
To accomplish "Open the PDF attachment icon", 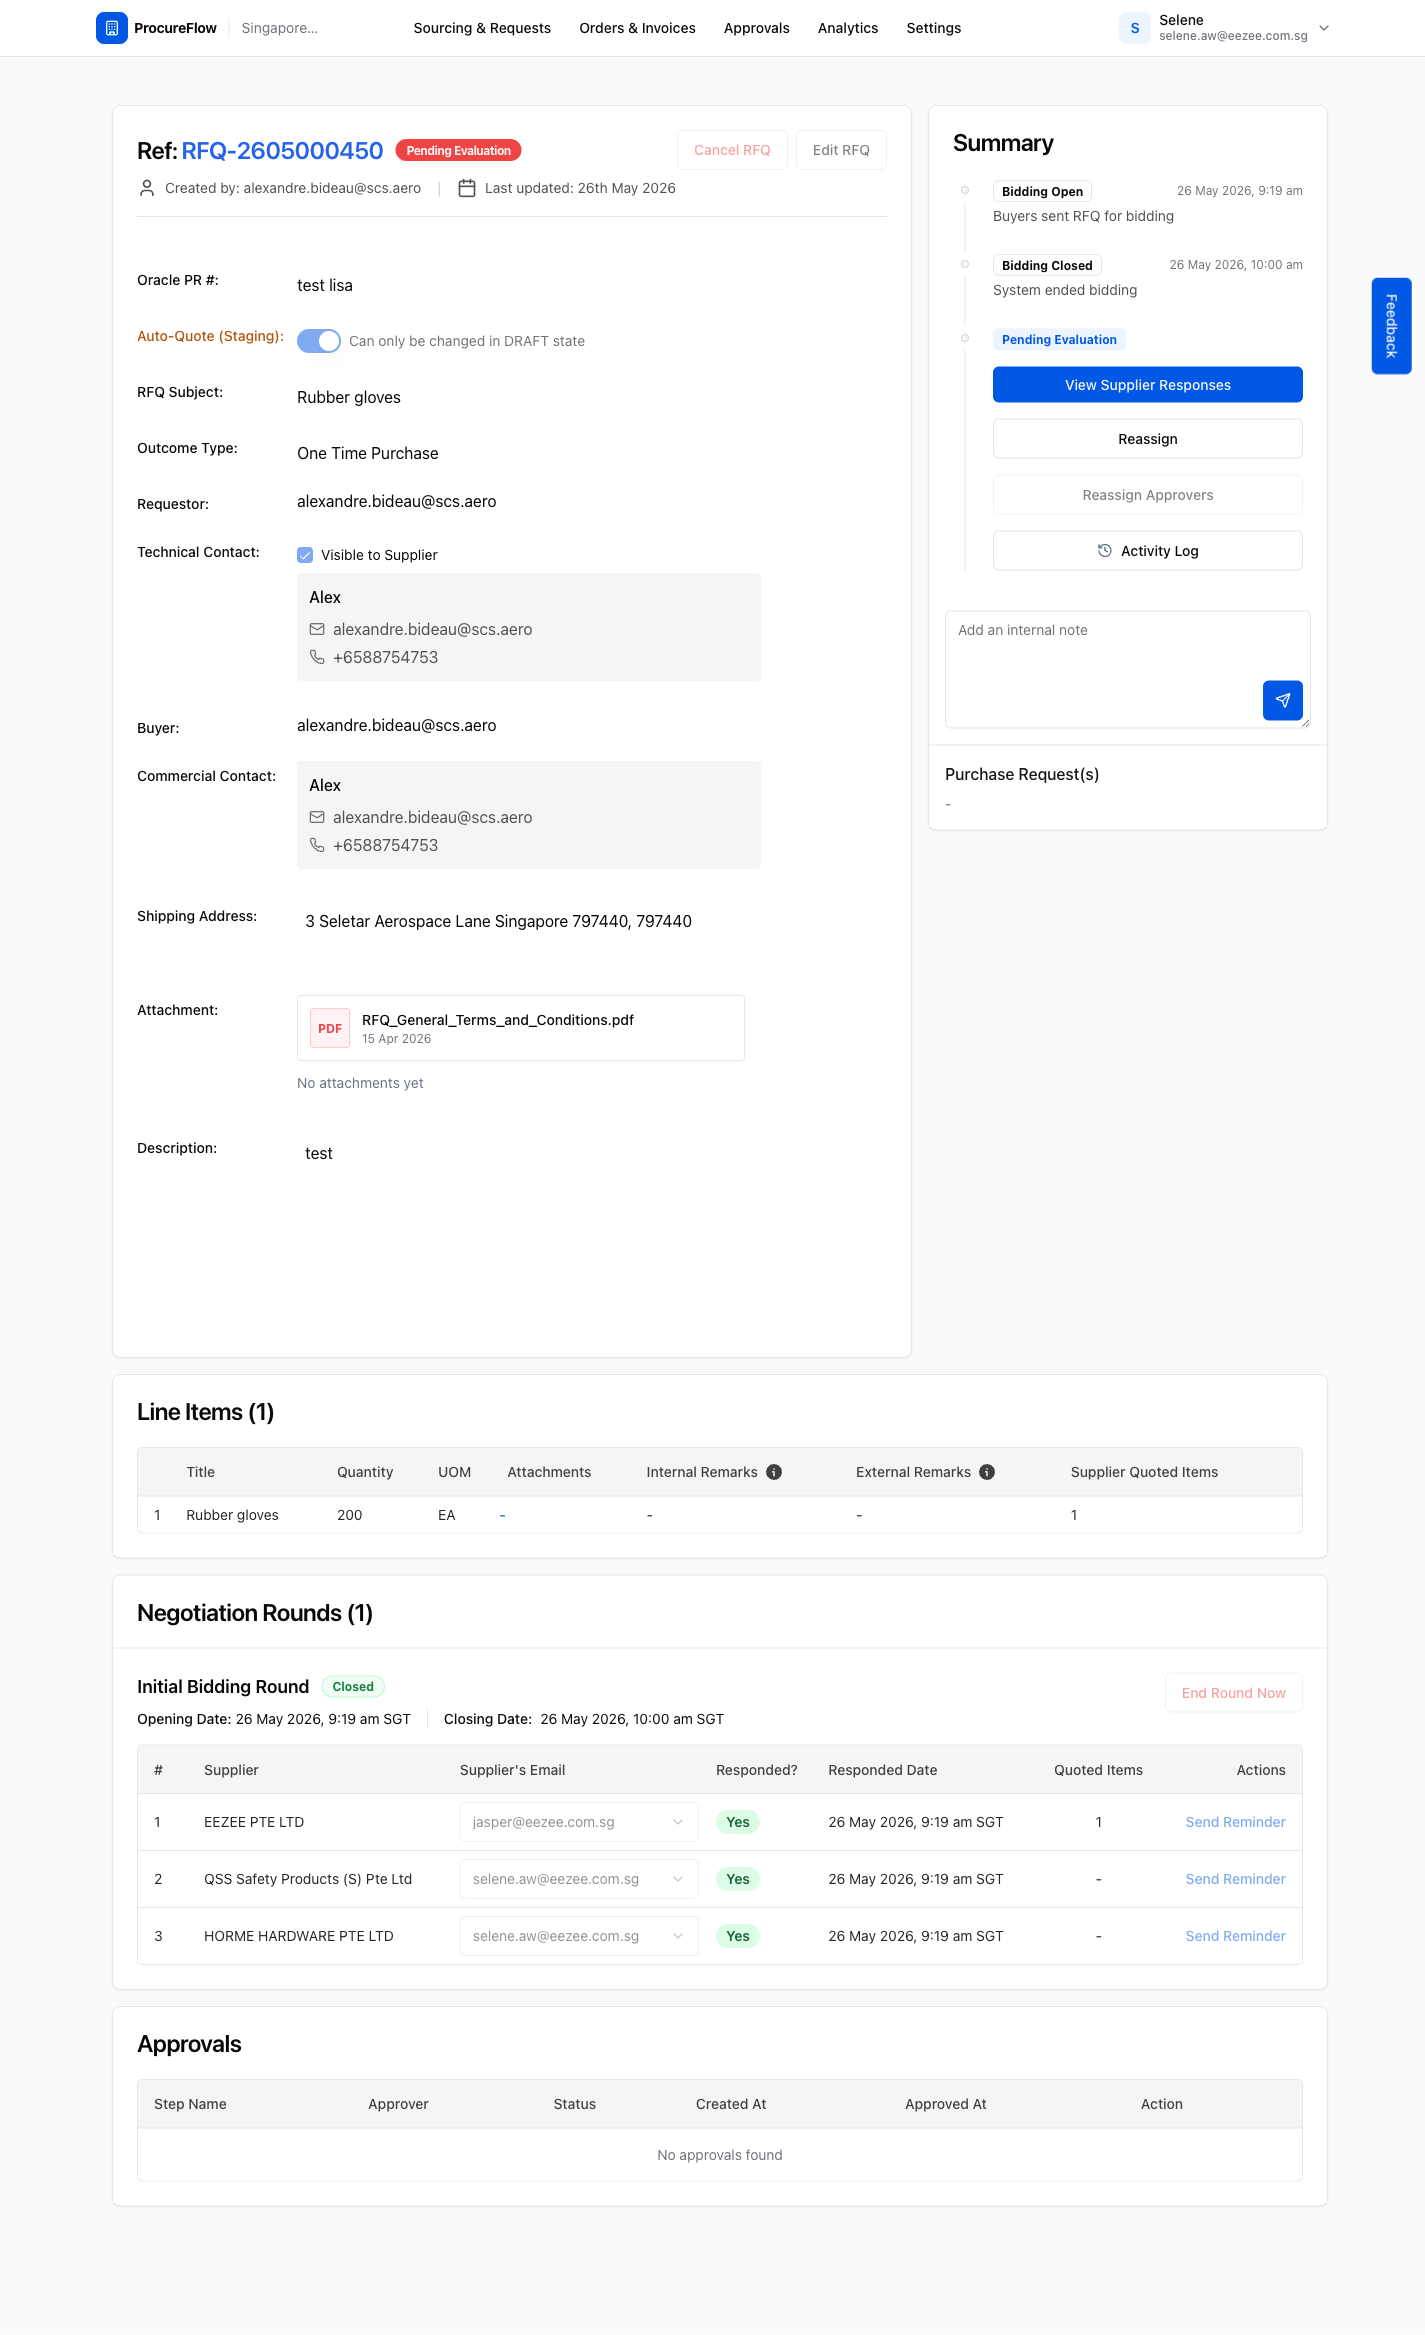I will point(330,1028).
